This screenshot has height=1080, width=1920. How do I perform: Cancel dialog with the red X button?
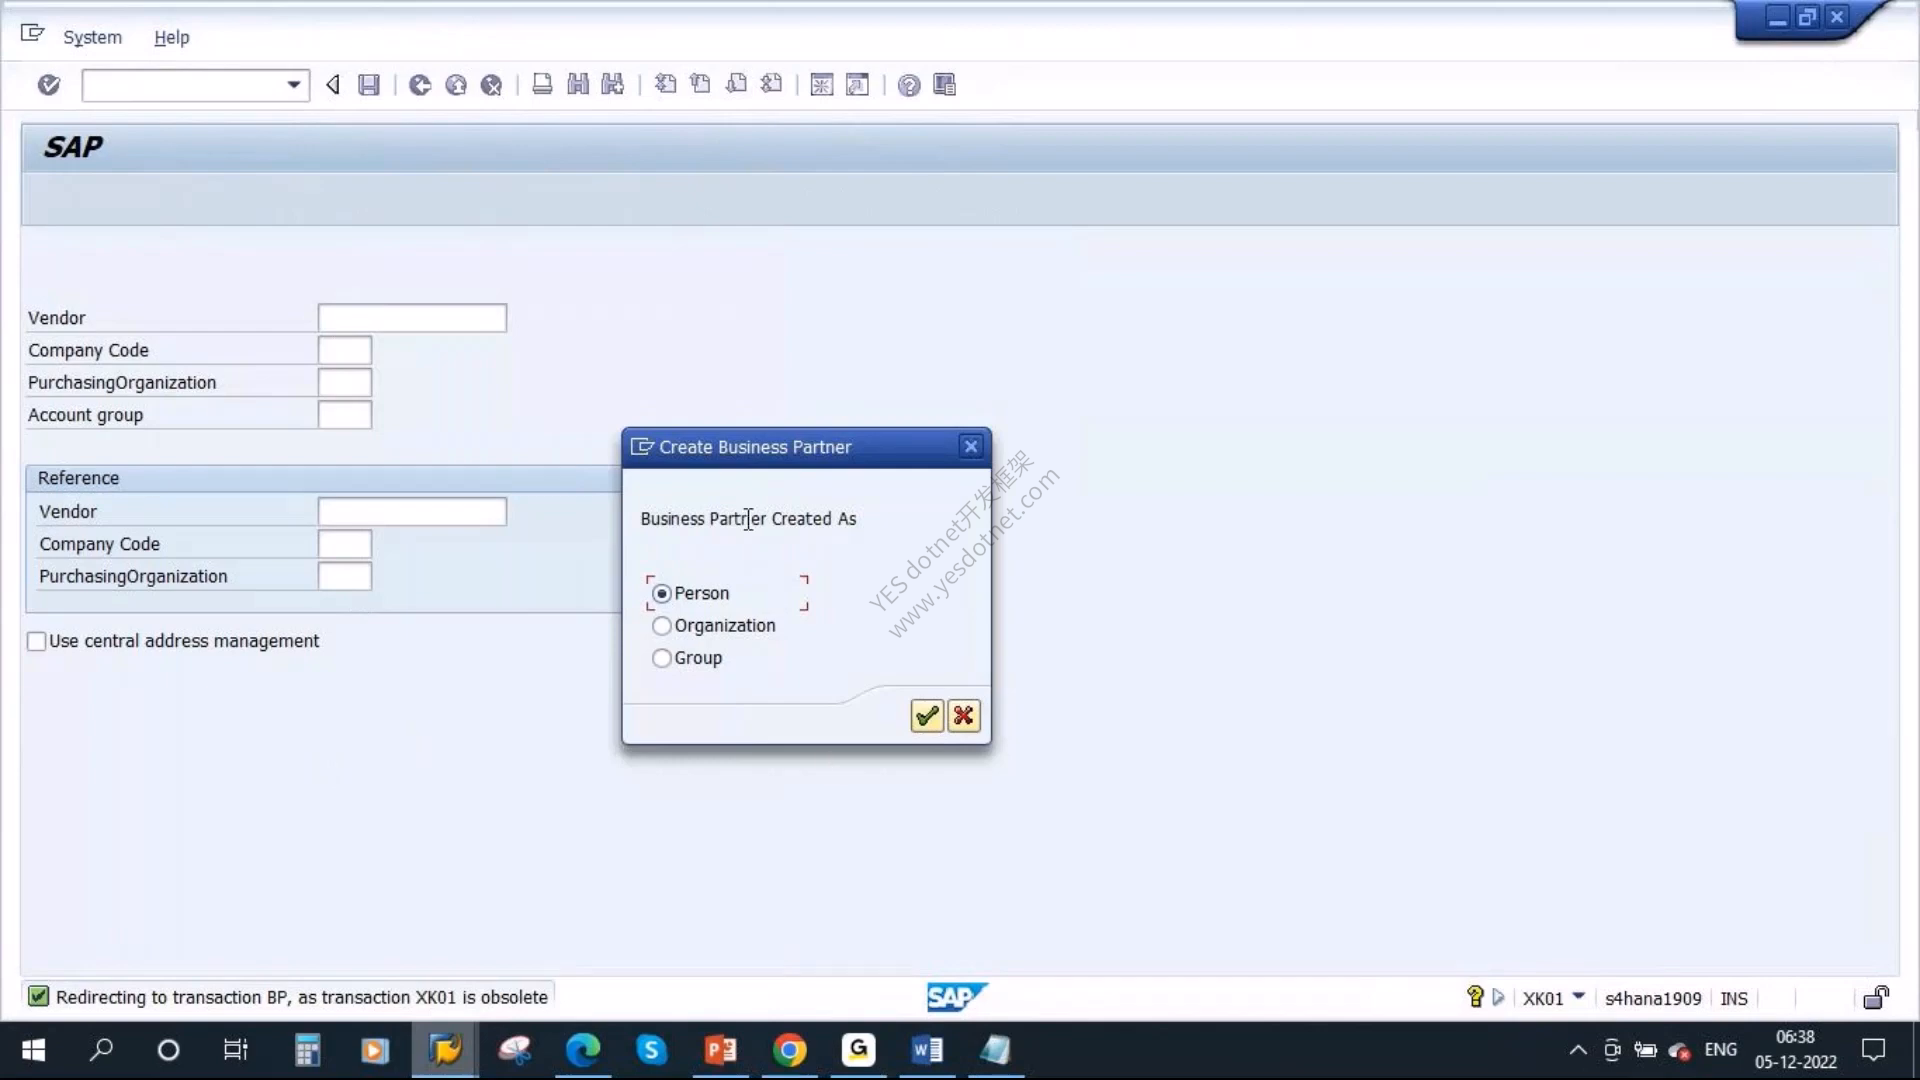963,716
